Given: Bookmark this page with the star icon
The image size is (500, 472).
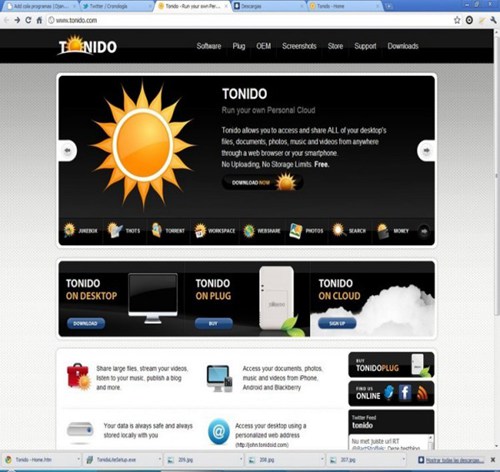Looking at the screenshot, I should 457,20.
